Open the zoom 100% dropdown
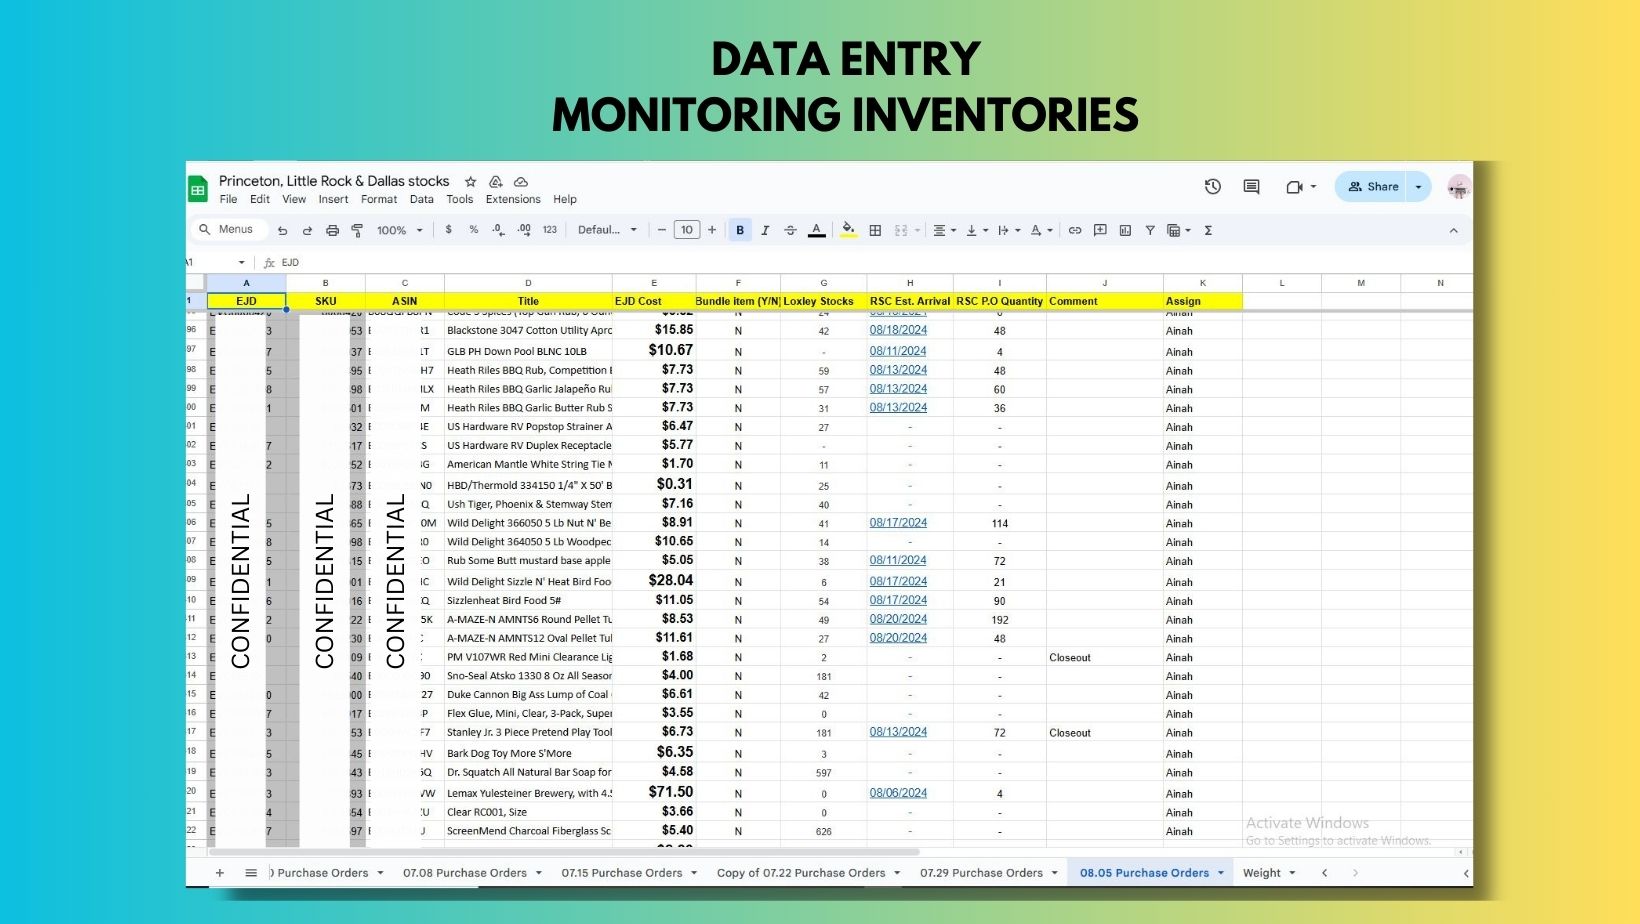Image resolution: width=1640 pixels, height=924 pixels. [x=399, y=230]
